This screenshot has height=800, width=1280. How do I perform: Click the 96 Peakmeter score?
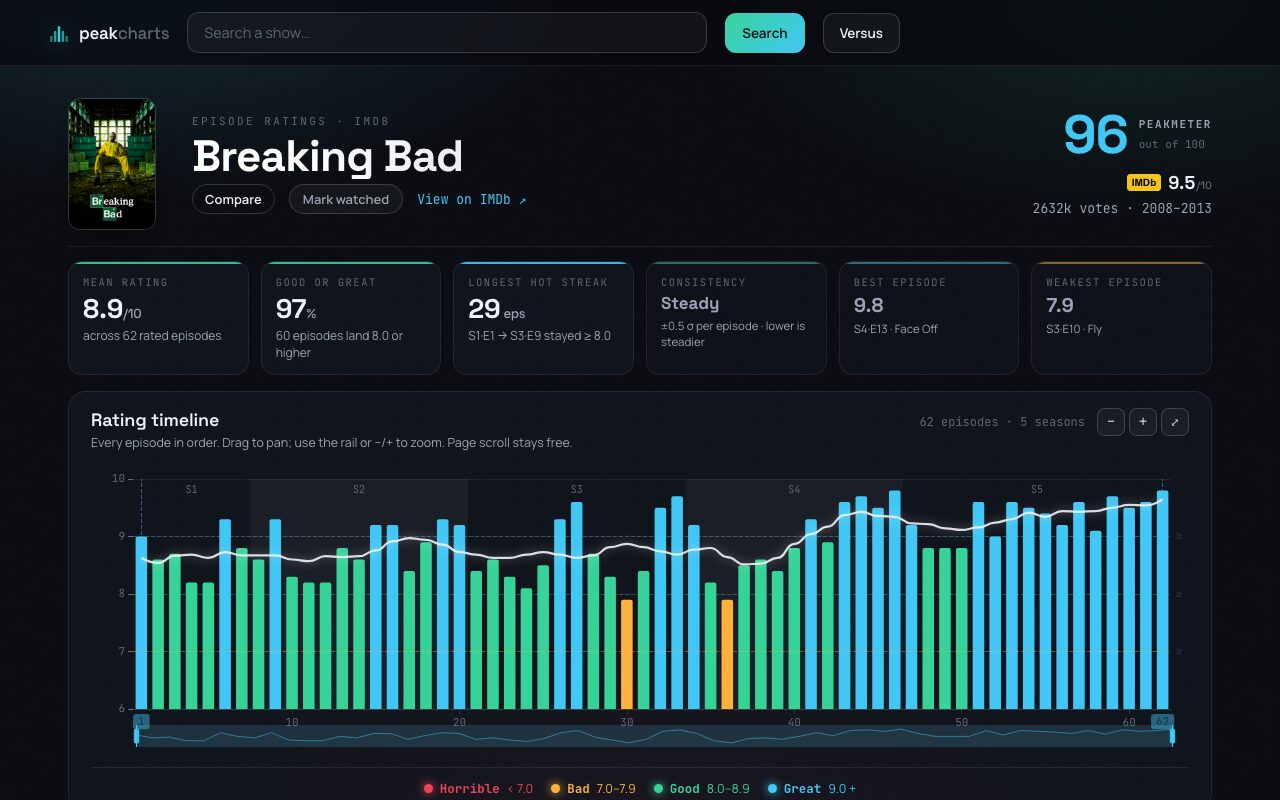[1095, 134]
